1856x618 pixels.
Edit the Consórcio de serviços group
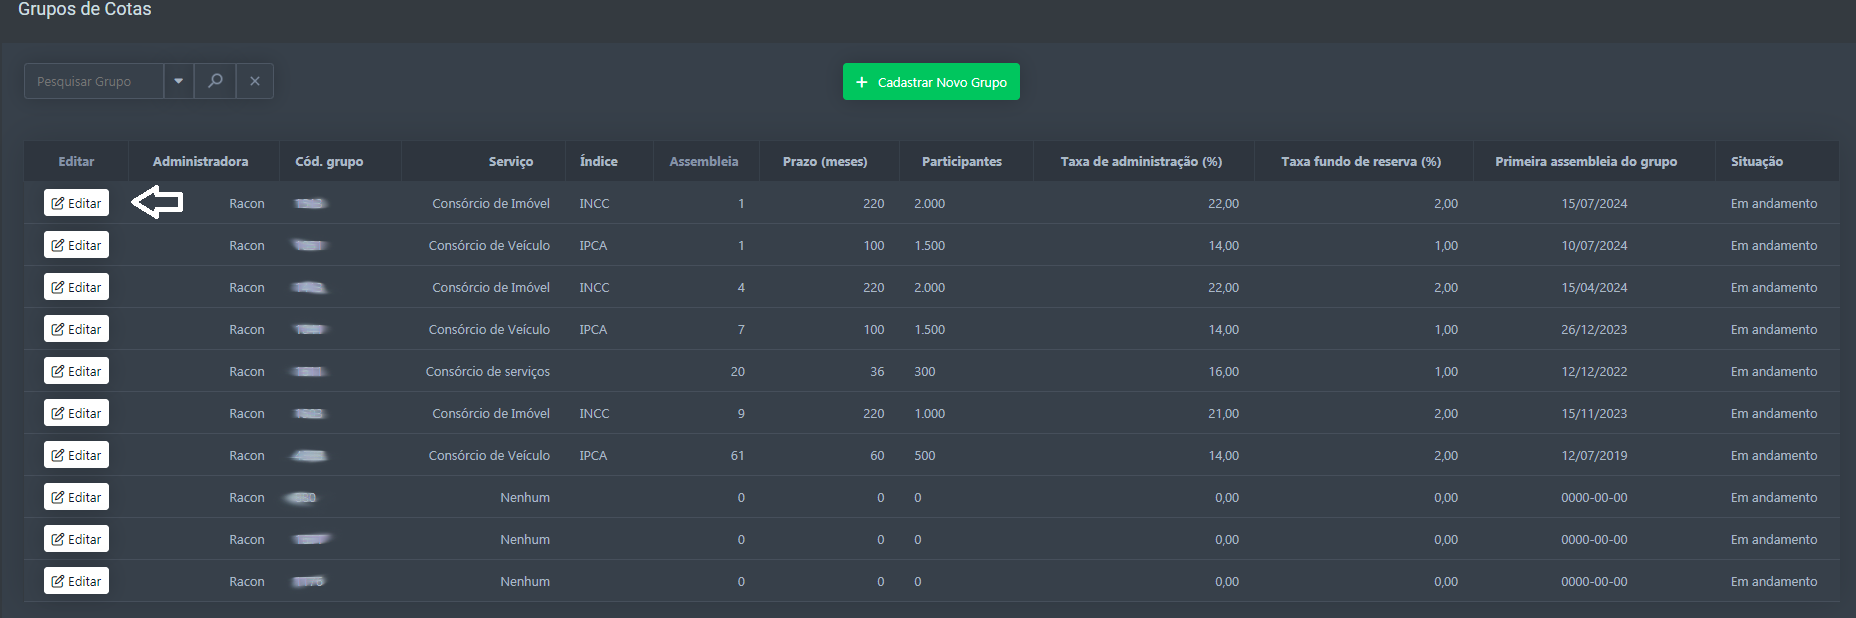(76, 371)
